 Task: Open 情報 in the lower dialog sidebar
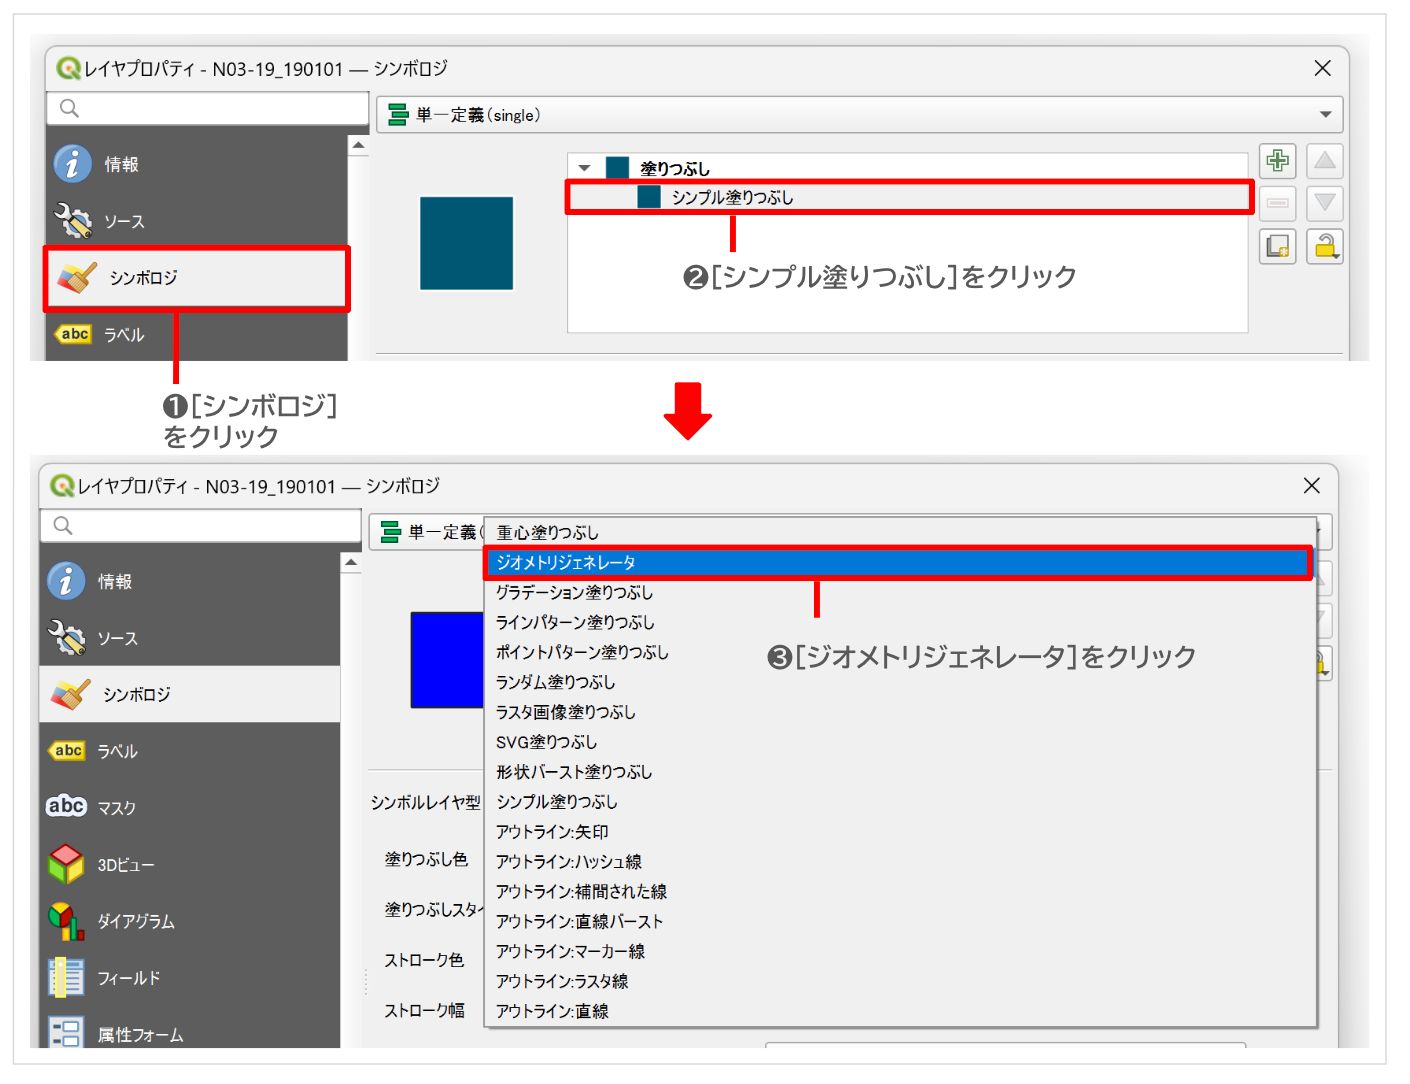[190, 581]
